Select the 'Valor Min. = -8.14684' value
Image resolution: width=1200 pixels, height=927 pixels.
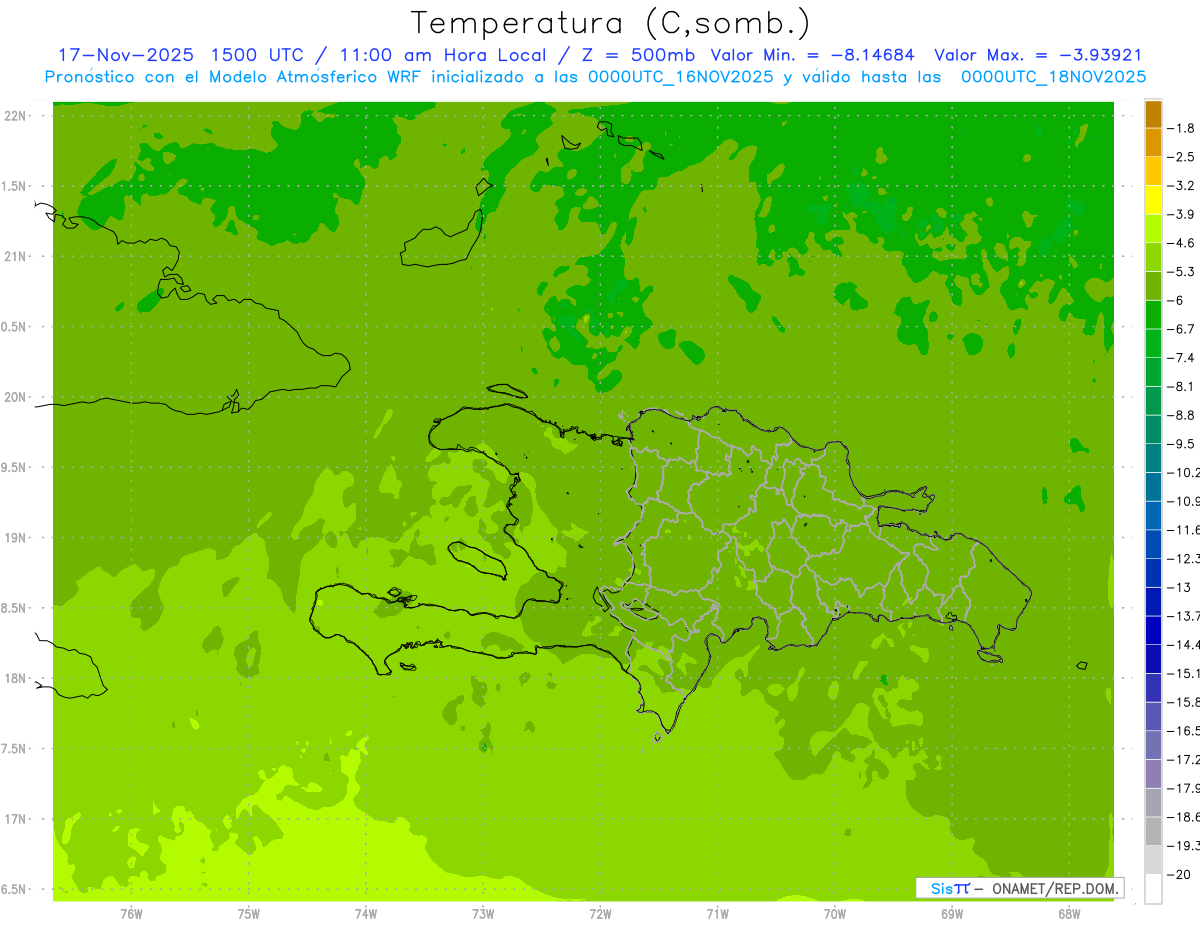click(x=812, y=55)
